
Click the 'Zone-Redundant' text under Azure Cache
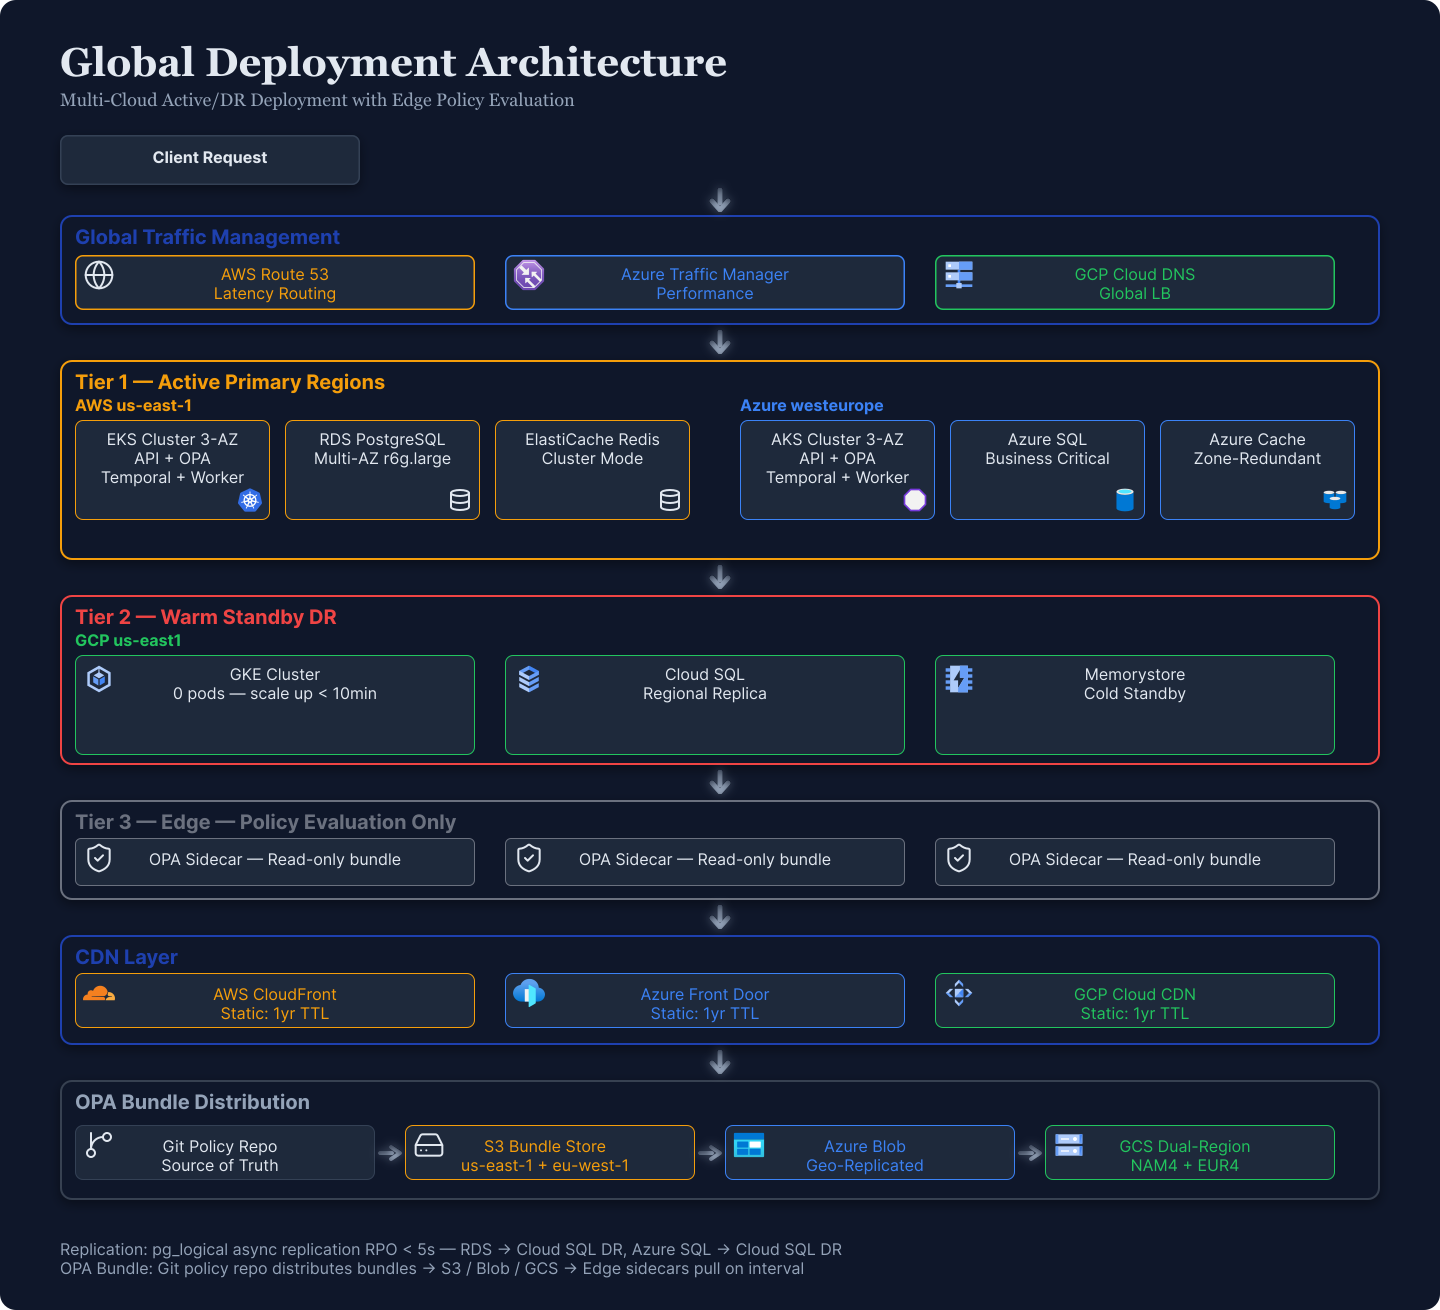click(x=1257, y=458)
